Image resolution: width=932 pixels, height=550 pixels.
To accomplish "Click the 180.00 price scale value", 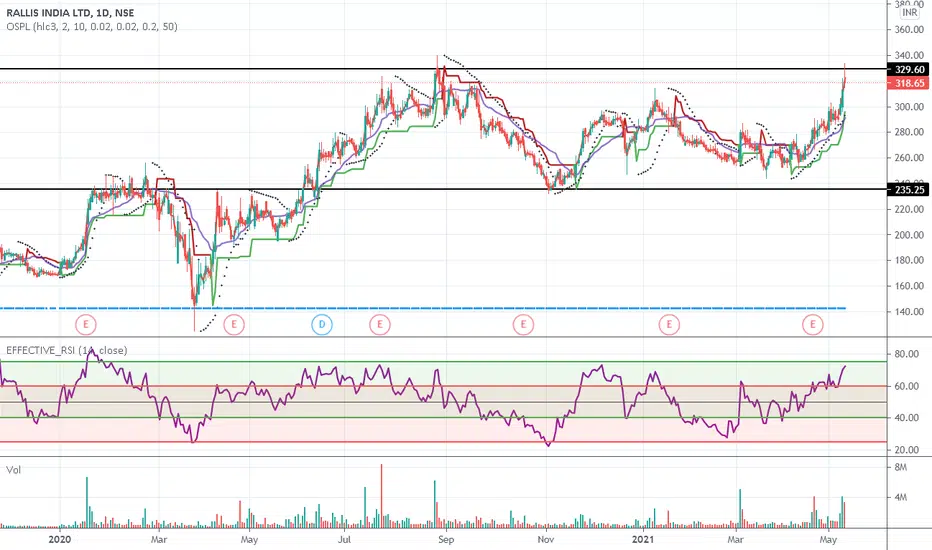I will pyautogui.click(x=909, y=260).
